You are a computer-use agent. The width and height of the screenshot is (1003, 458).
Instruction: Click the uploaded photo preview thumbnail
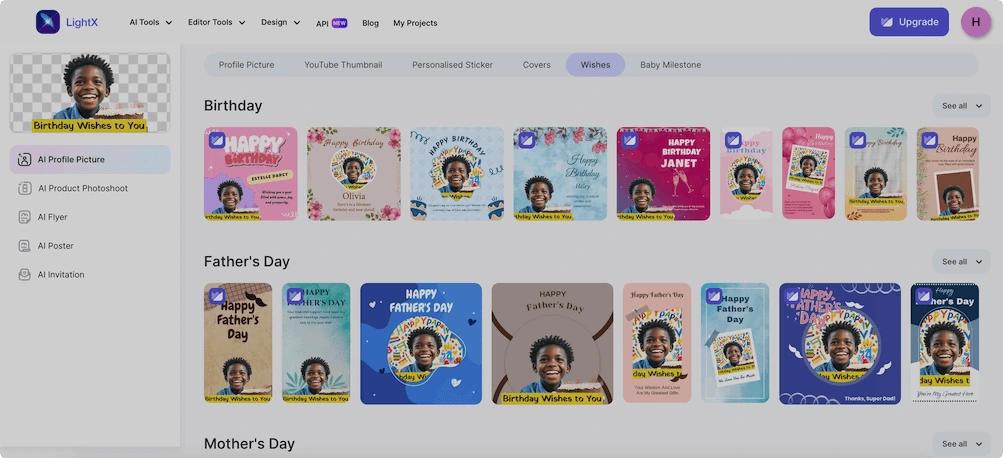[x=90, y=93]
